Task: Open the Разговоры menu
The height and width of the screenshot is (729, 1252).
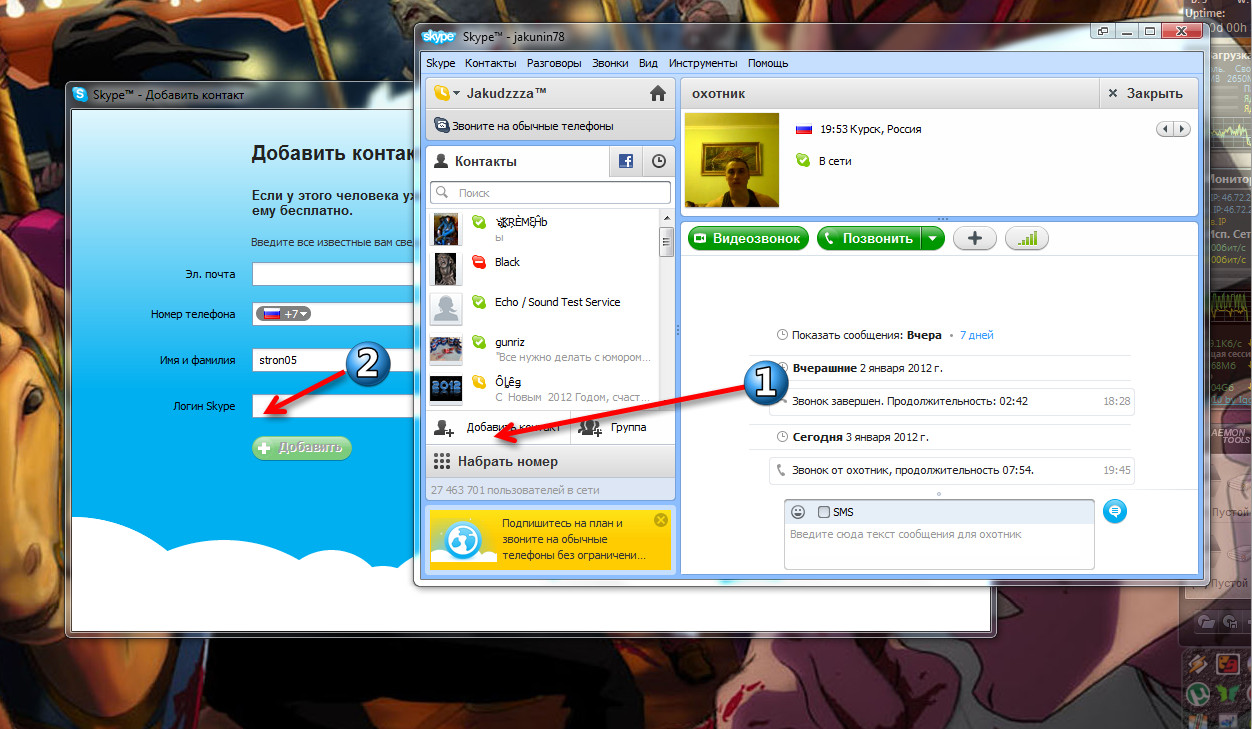Action: tap(554, 63)
